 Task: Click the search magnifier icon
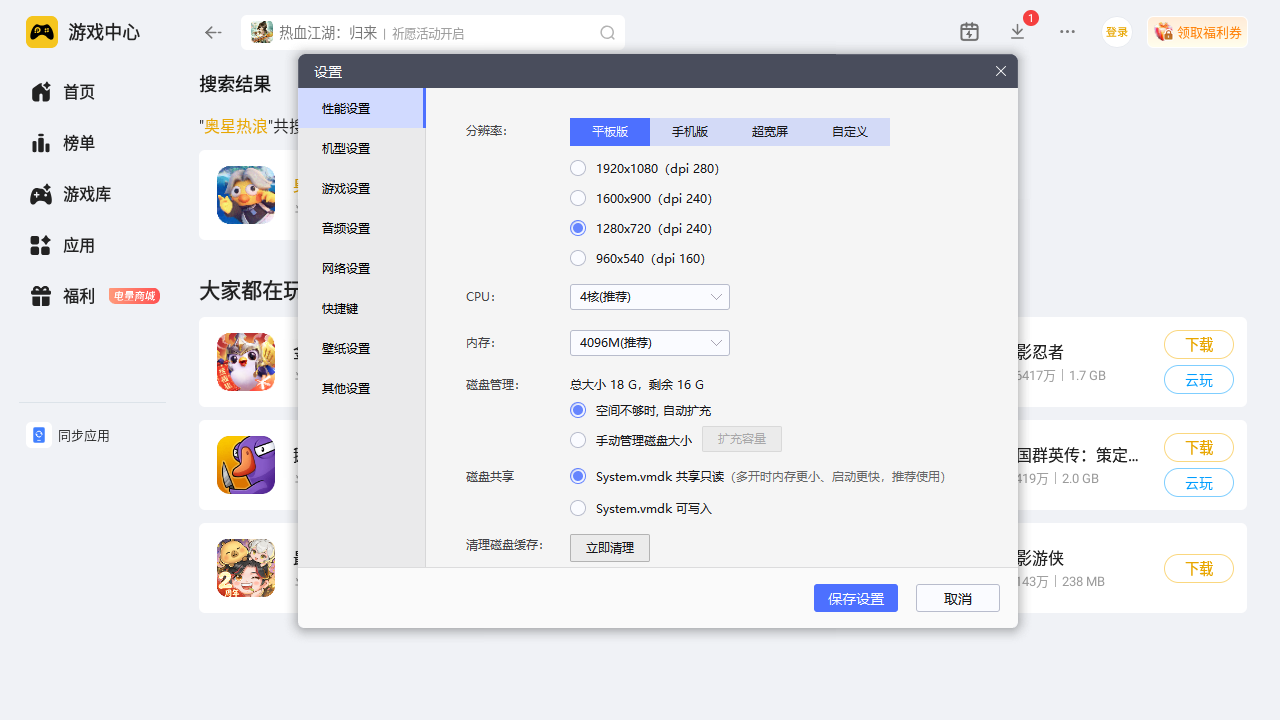tap(607, 33)
